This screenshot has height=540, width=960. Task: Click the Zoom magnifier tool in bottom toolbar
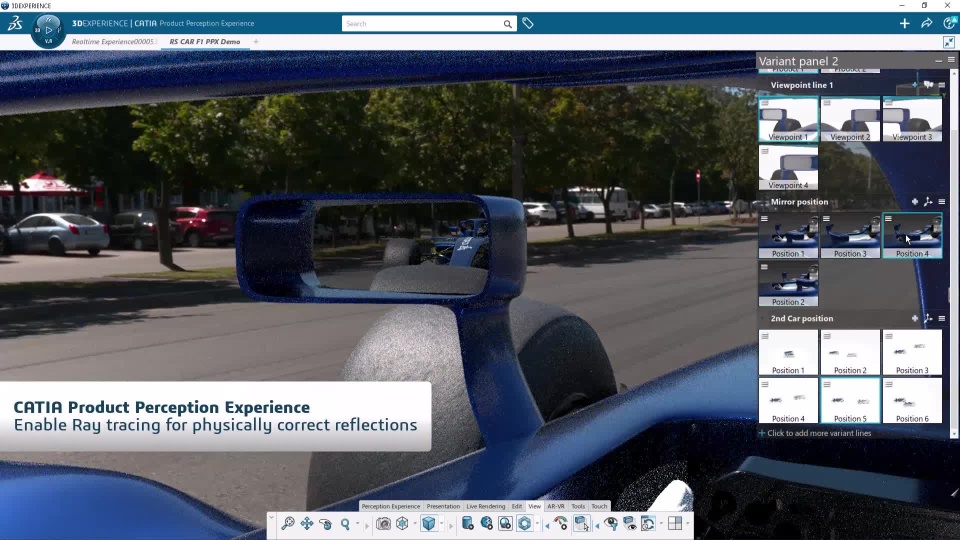[x=288, y=523]
